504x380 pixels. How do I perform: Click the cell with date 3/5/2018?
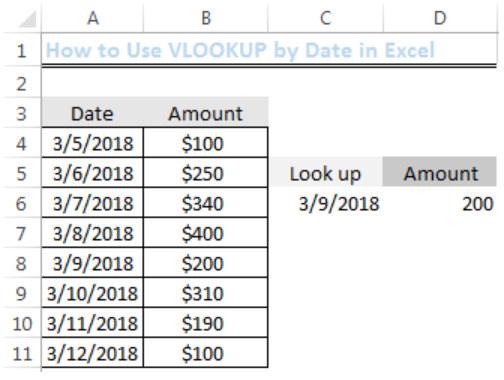click(93, 143)
